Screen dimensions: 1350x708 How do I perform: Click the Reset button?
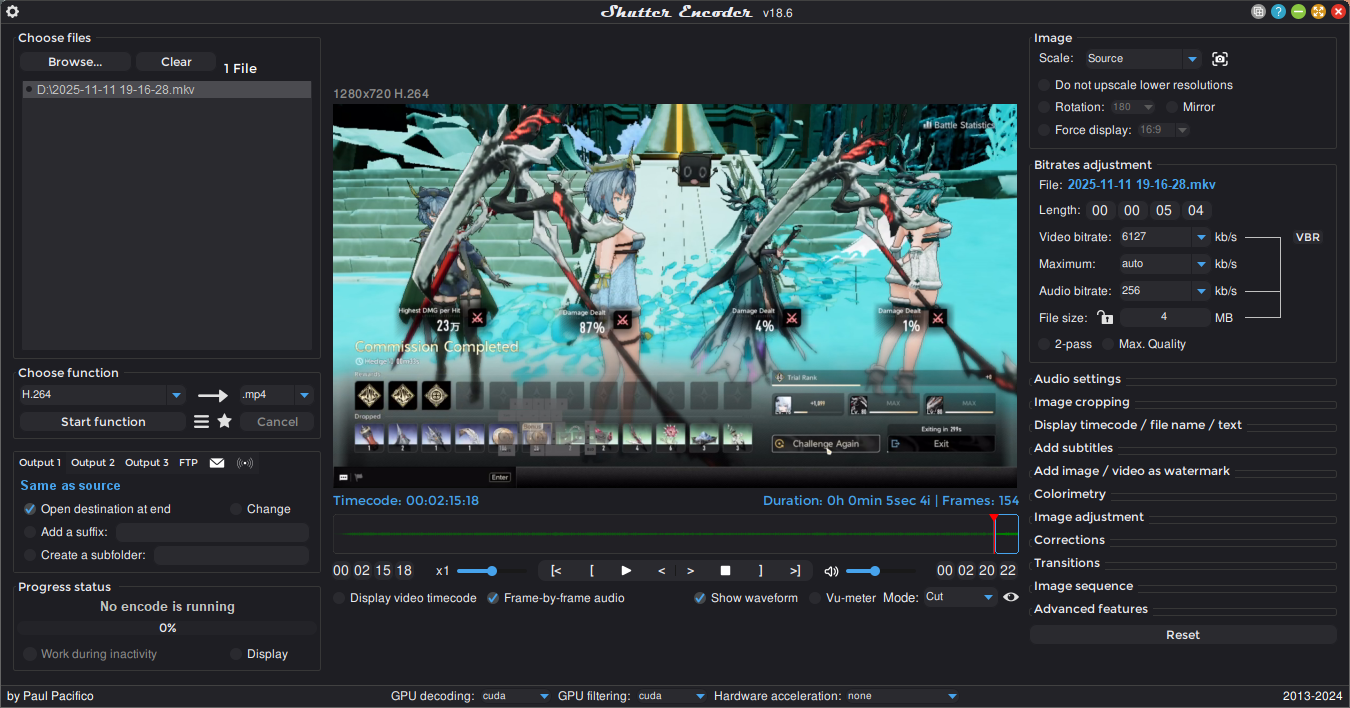click(1183, 635)
